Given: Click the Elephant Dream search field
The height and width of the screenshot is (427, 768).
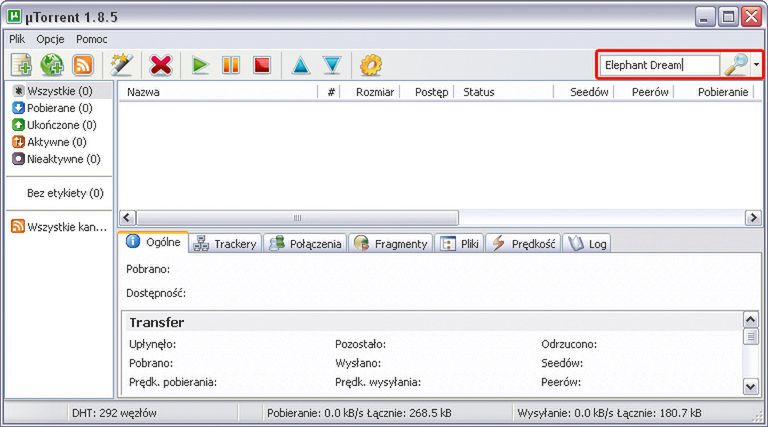Looking at the screenshot, I should (x=660, y=65).
